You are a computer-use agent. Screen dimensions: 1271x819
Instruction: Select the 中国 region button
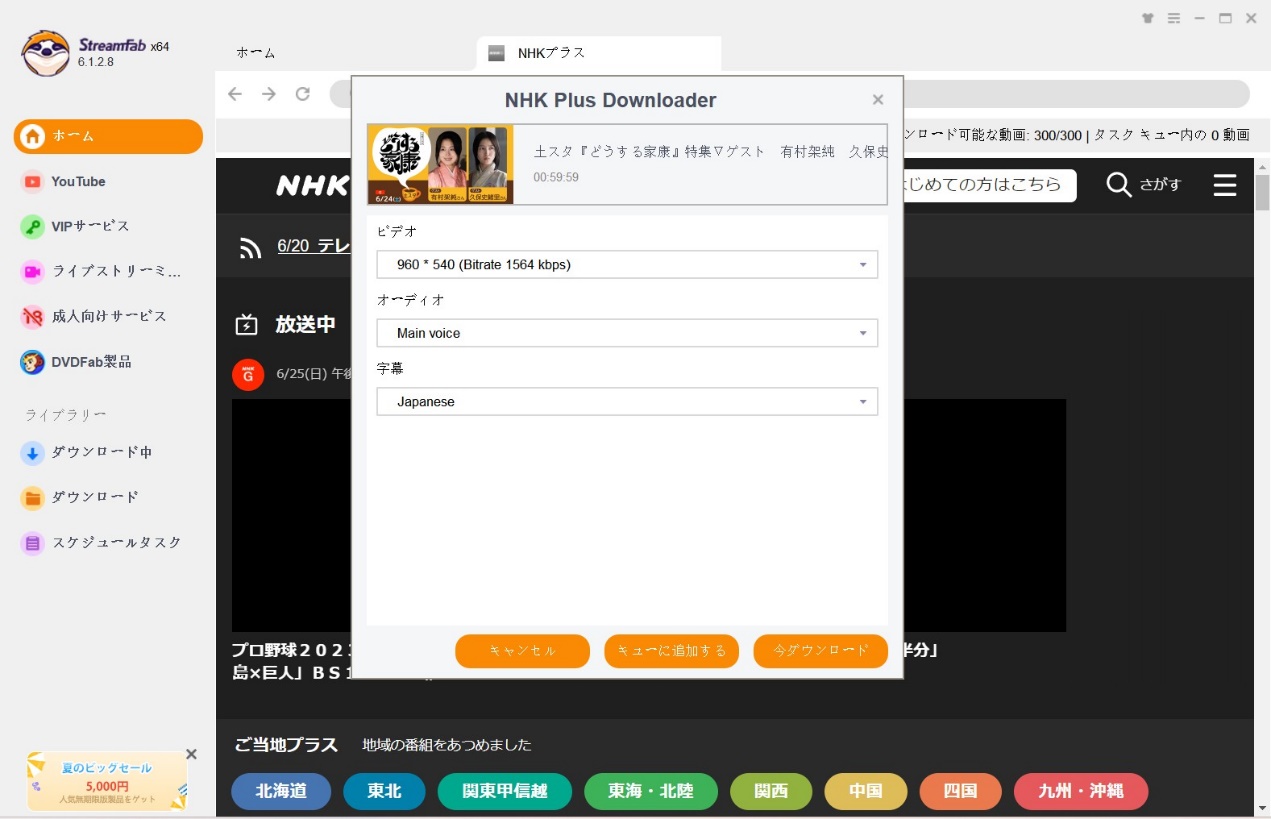[x=866, y=791]
